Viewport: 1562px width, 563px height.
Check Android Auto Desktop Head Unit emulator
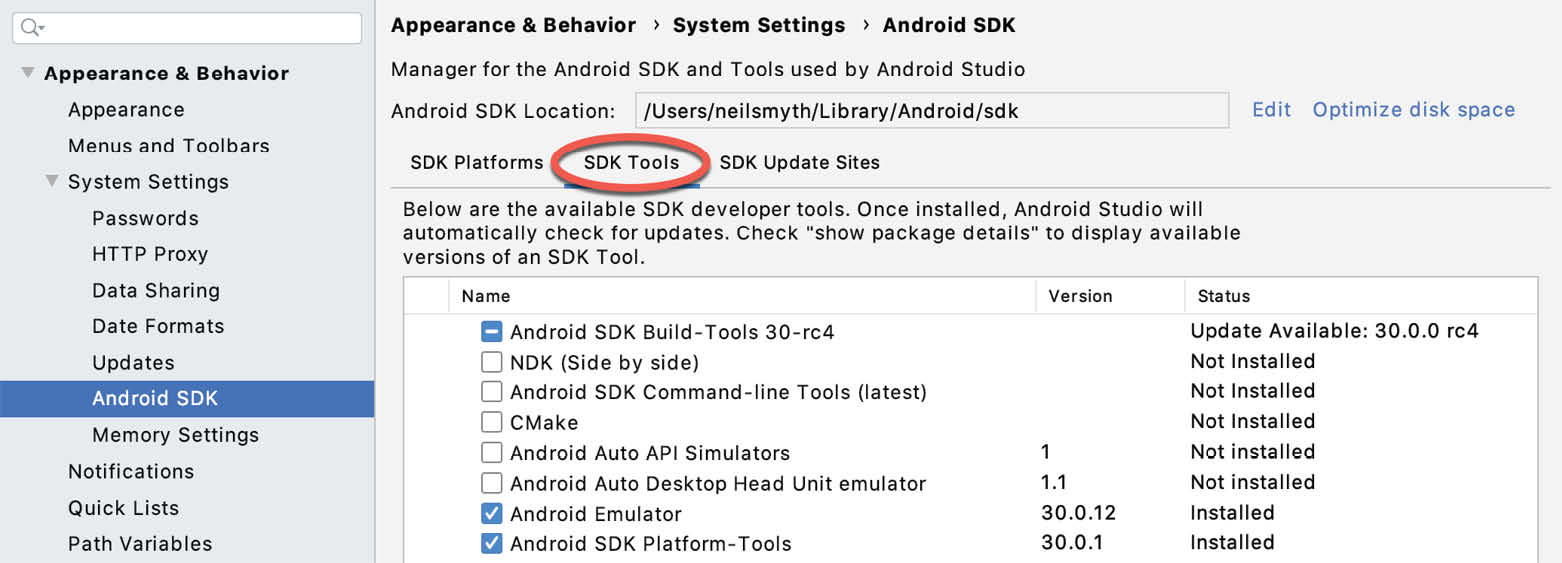coord(491,484)
